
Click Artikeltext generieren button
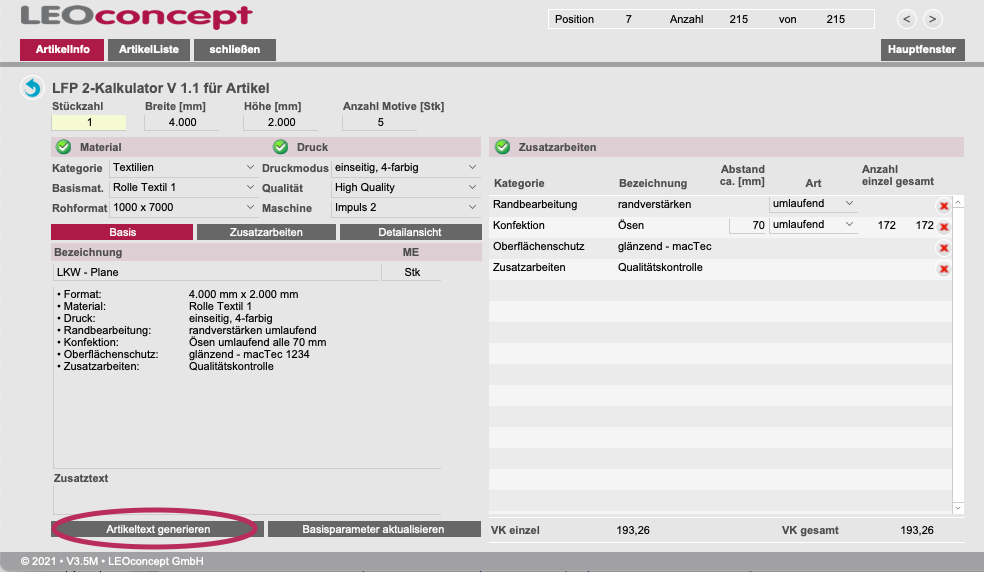[x=158, y=529]
